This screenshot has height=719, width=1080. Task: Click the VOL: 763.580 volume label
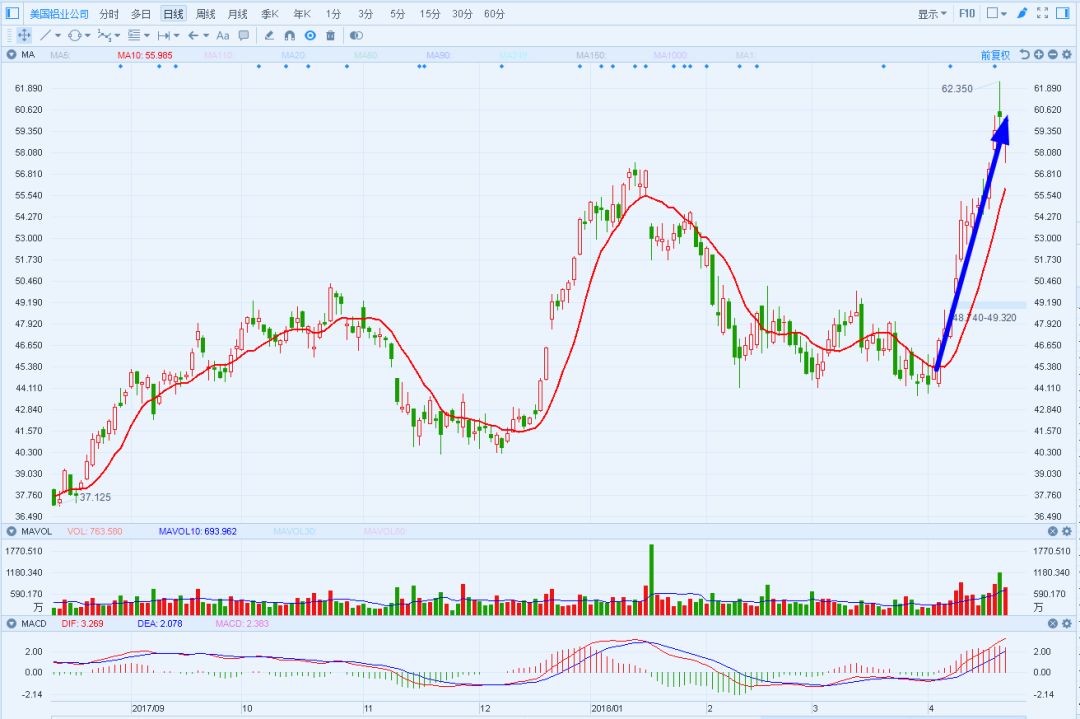(x=95, y=532)
